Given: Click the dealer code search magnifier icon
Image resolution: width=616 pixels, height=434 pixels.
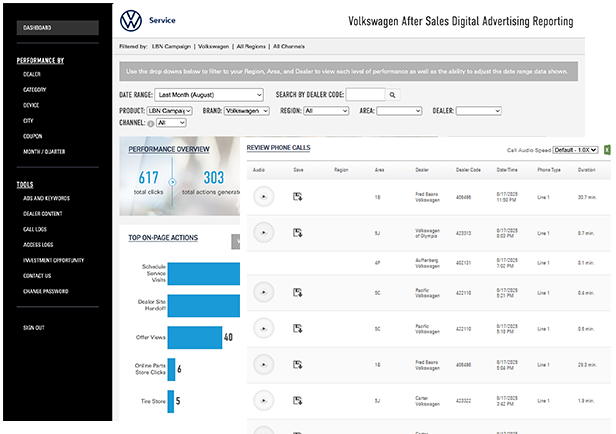Looking at the screenshot, I should coord(392,95).
